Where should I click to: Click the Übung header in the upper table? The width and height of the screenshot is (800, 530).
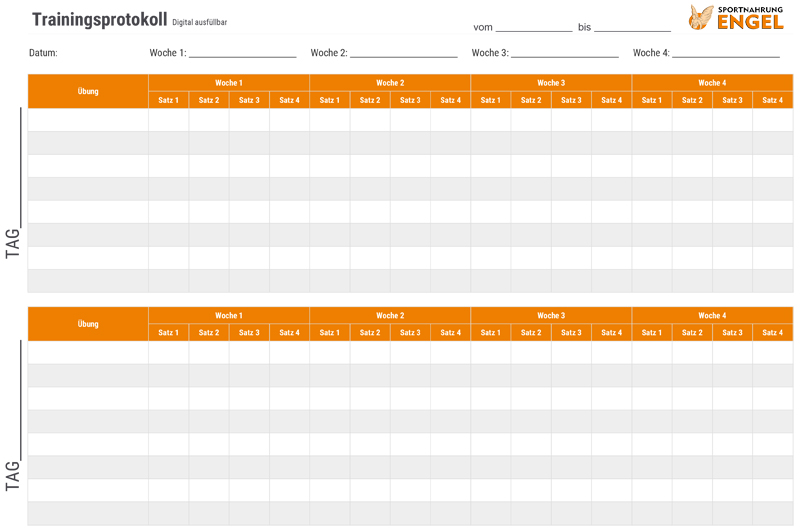coord(88,91)
